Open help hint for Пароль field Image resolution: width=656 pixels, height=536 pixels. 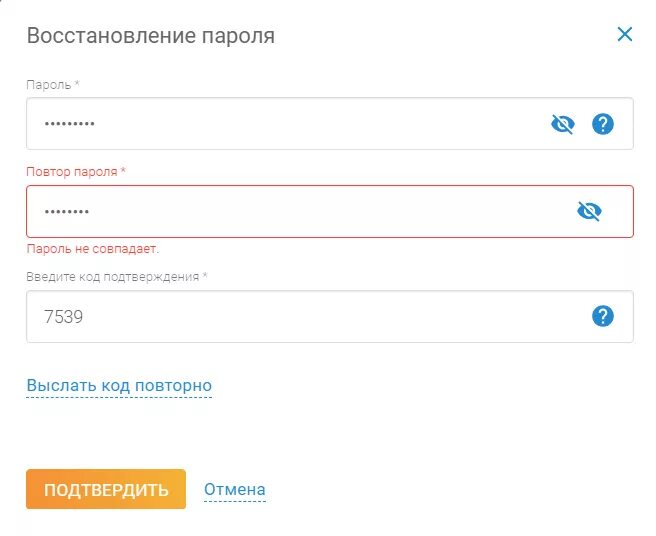tap(602, 124)
